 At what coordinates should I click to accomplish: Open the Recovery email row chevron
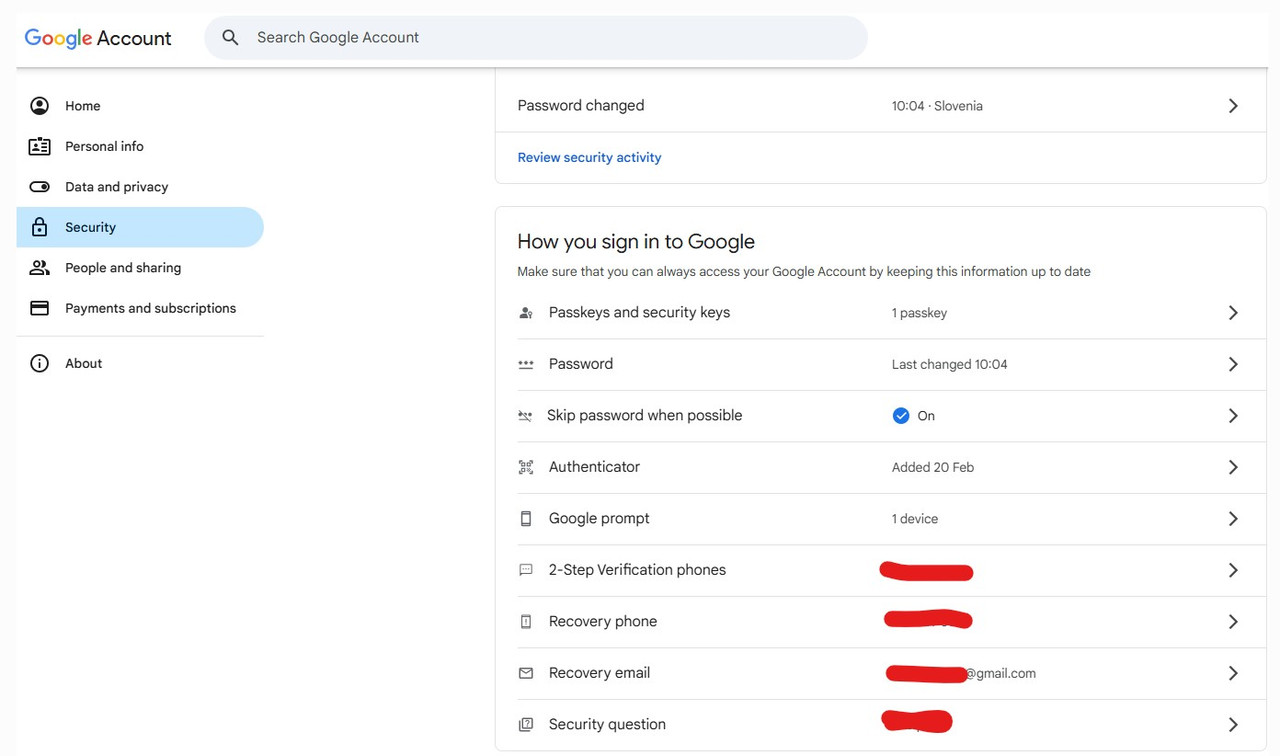(1233, 673)
